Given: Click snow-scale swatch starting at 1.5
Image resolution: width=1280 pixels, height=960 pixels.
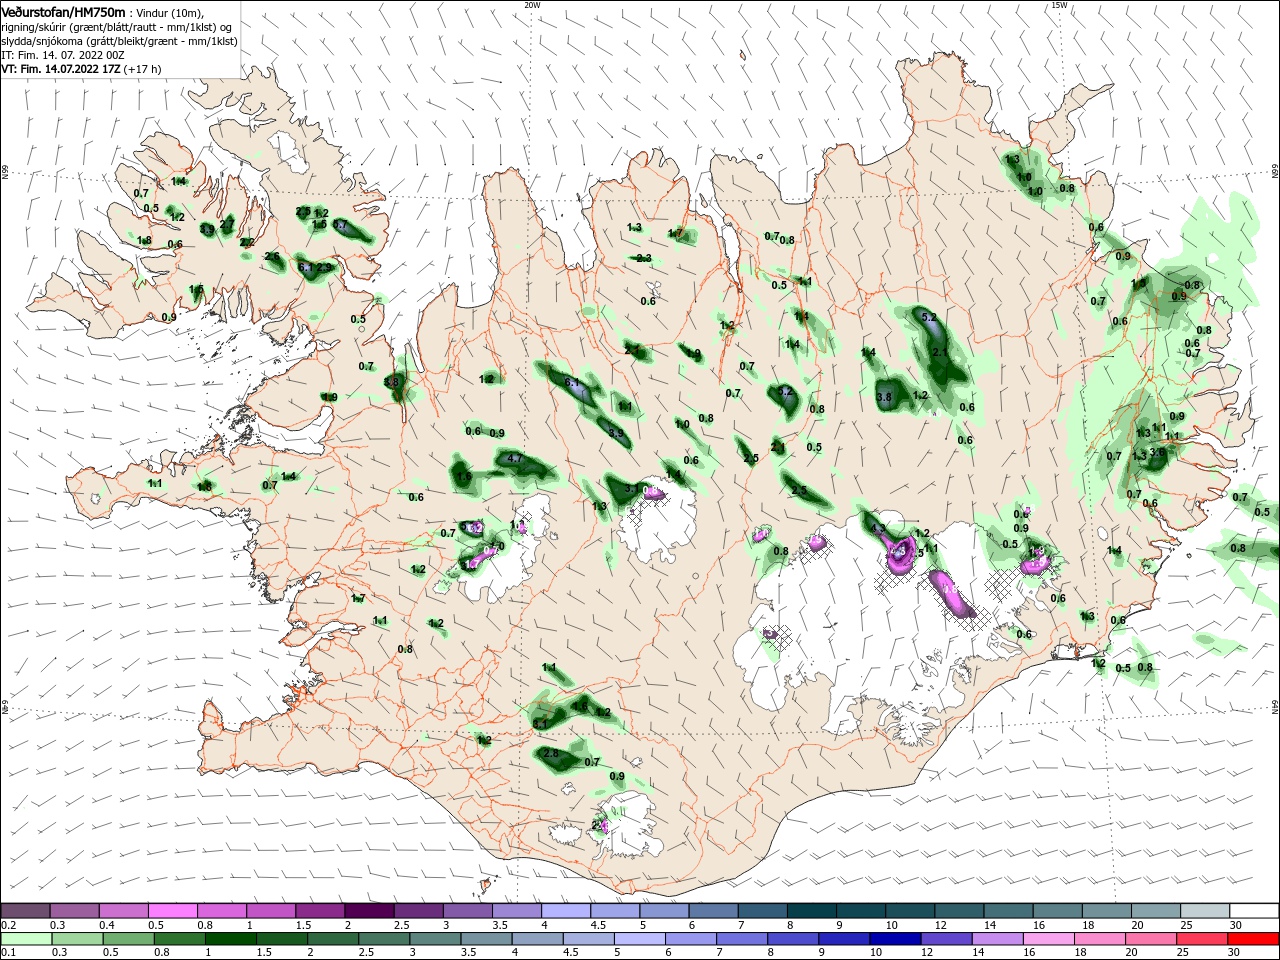Looking at the screenshot, I should pyautogui.click(x=320, y=911).
